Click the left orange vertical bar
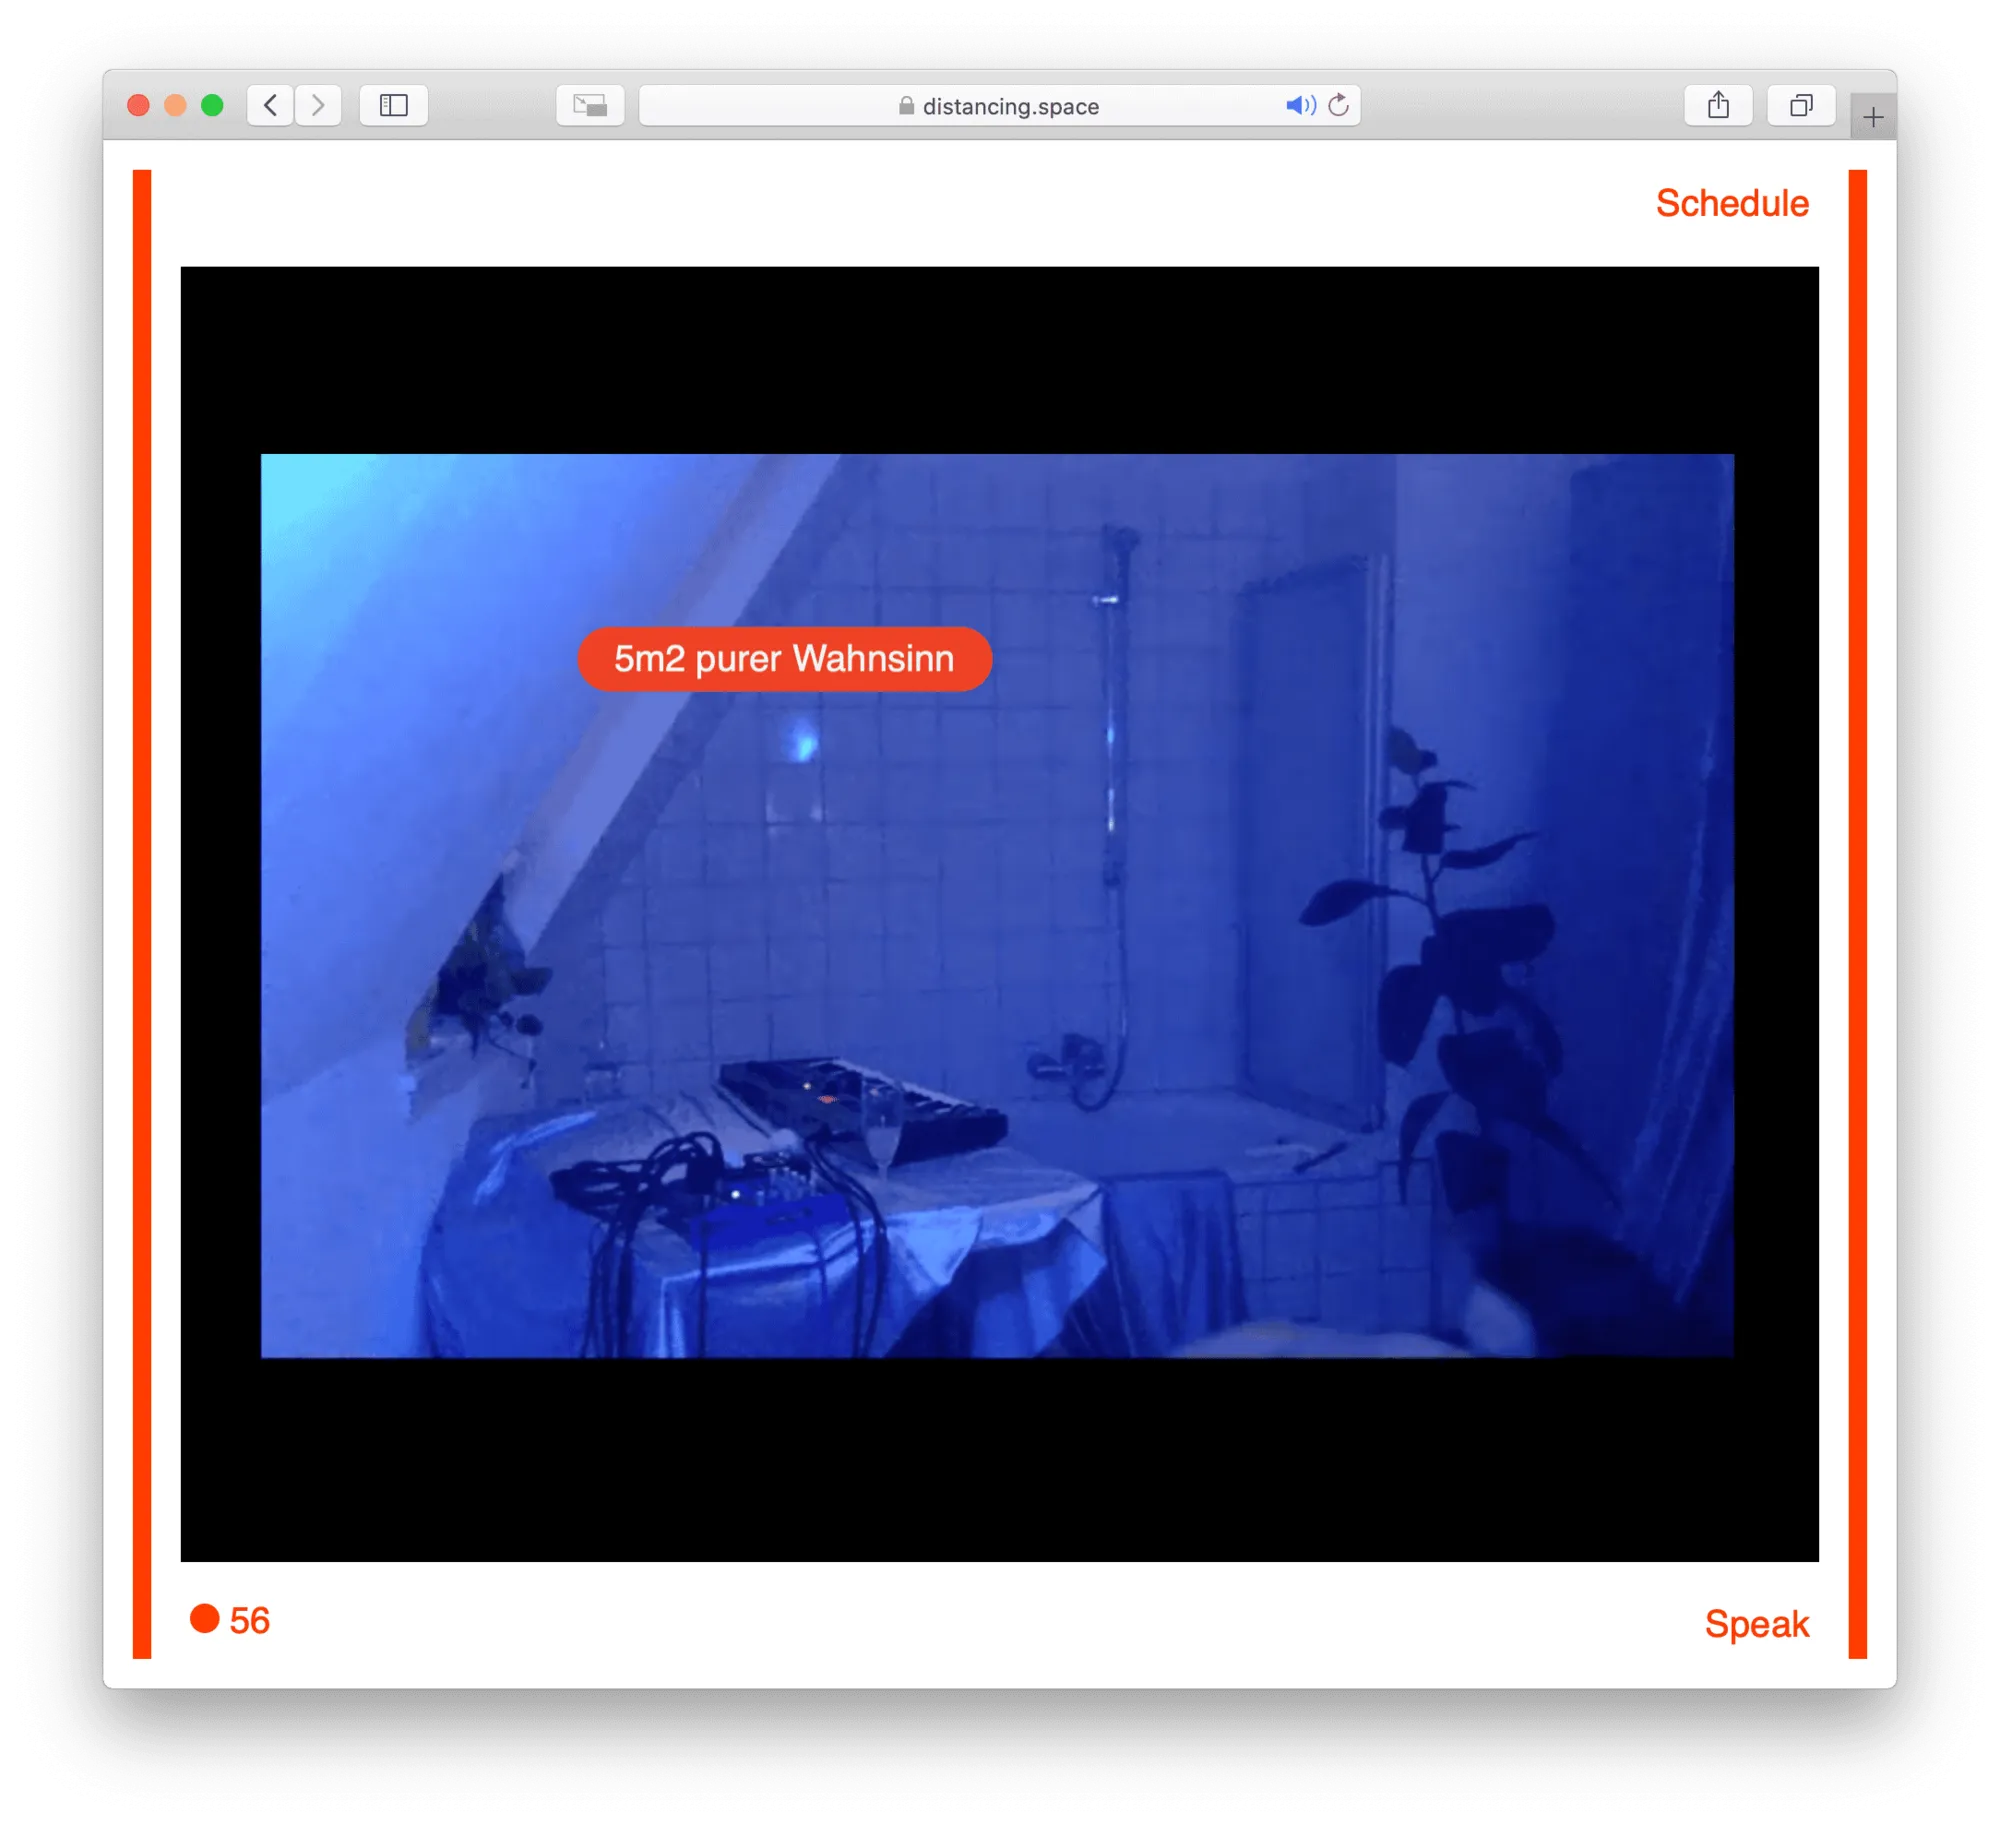2000x1825 pixels. 142,912
